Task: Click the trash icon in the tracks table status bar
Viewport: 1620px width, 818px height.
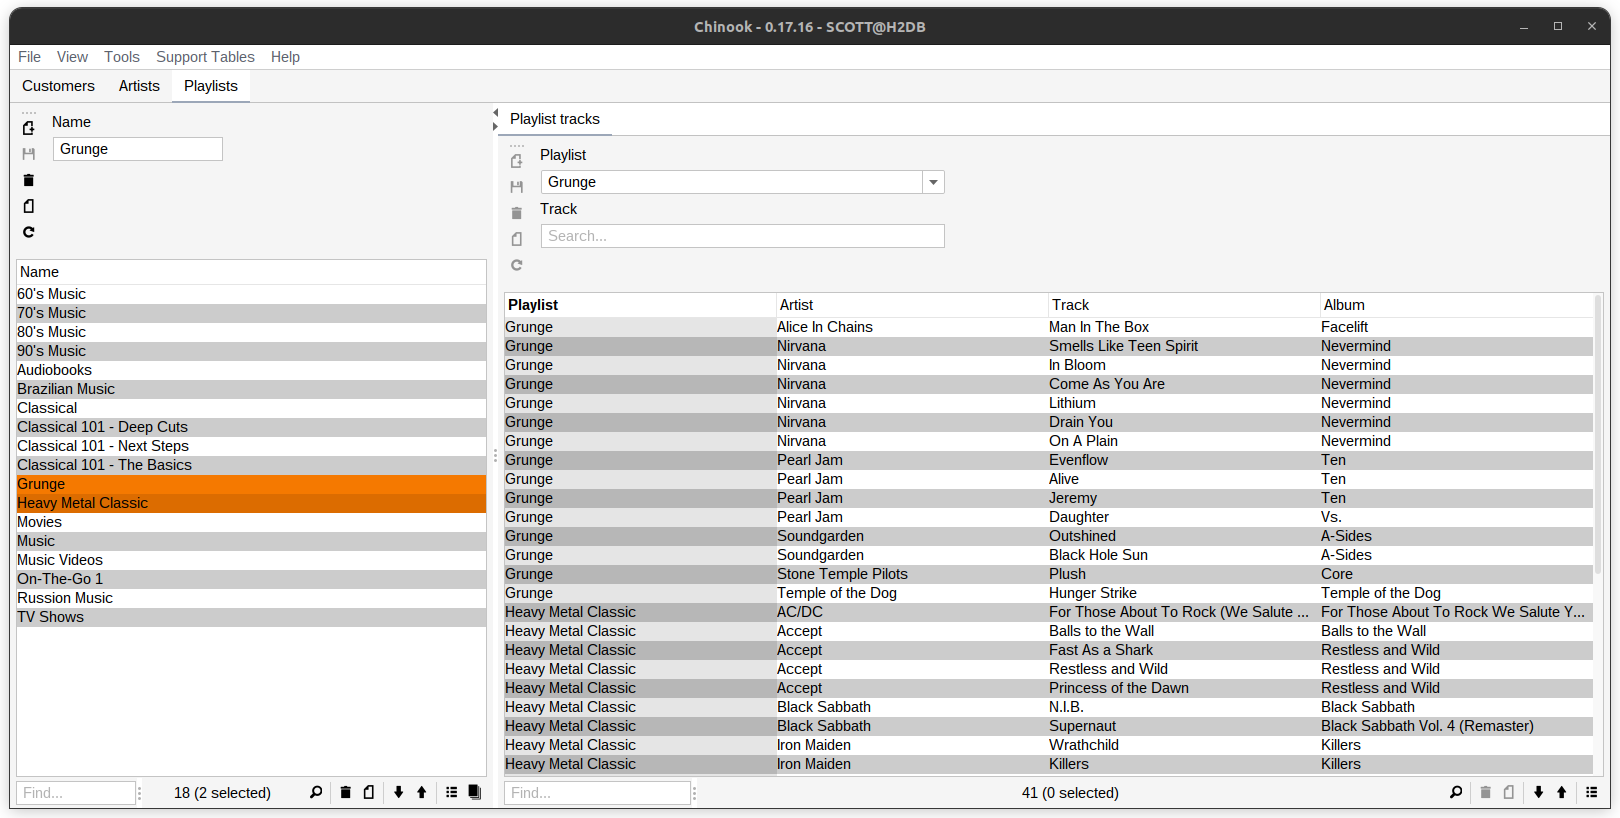Action: (1485, 792)
